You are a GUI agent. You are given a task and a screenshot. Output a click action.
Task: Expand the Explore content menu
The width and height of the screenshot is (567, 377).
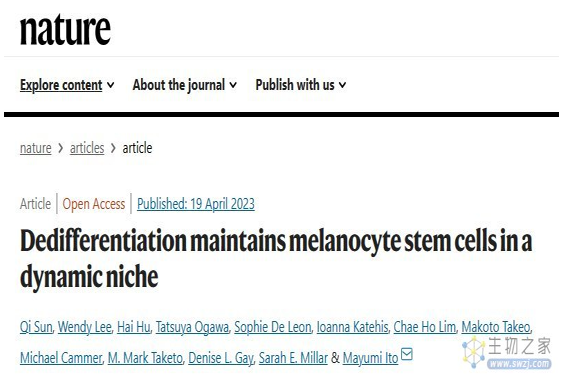click(x=67, y=85)
